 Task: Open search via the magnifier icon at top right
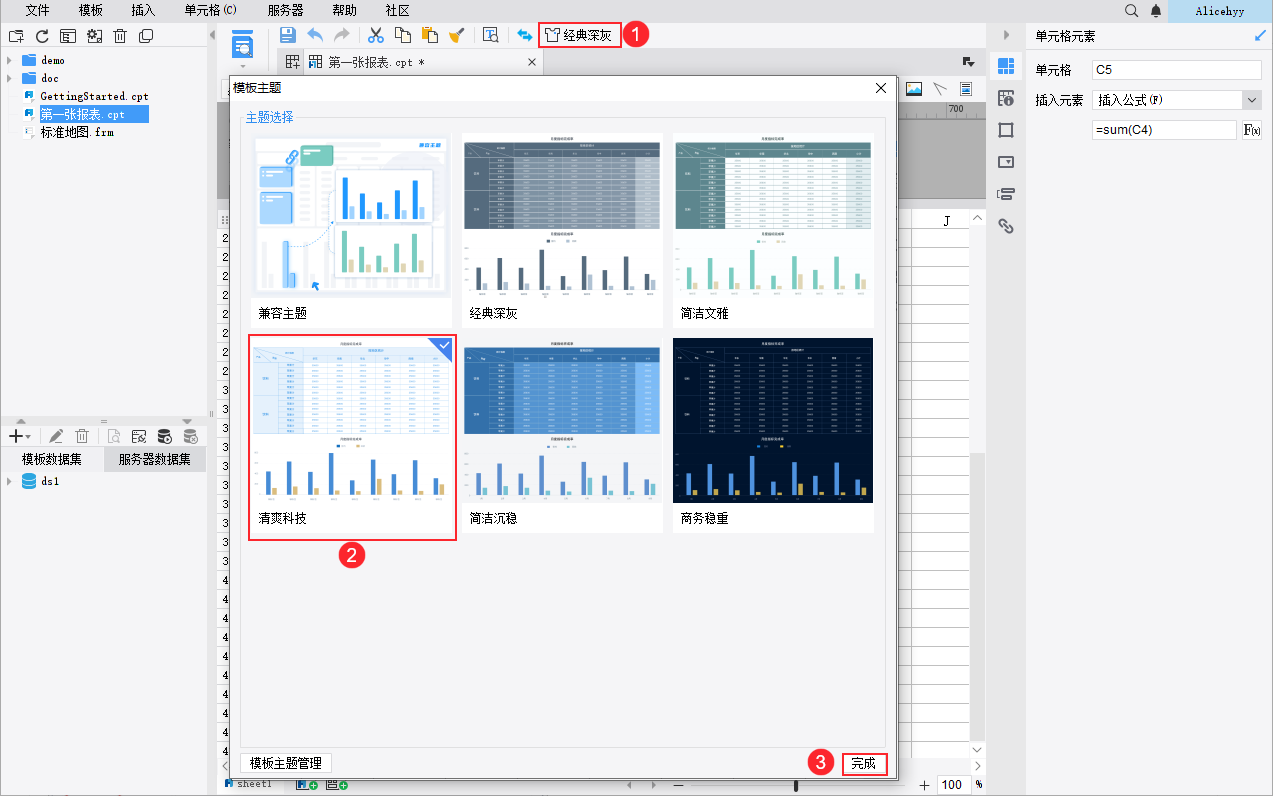click(1131, 10)
